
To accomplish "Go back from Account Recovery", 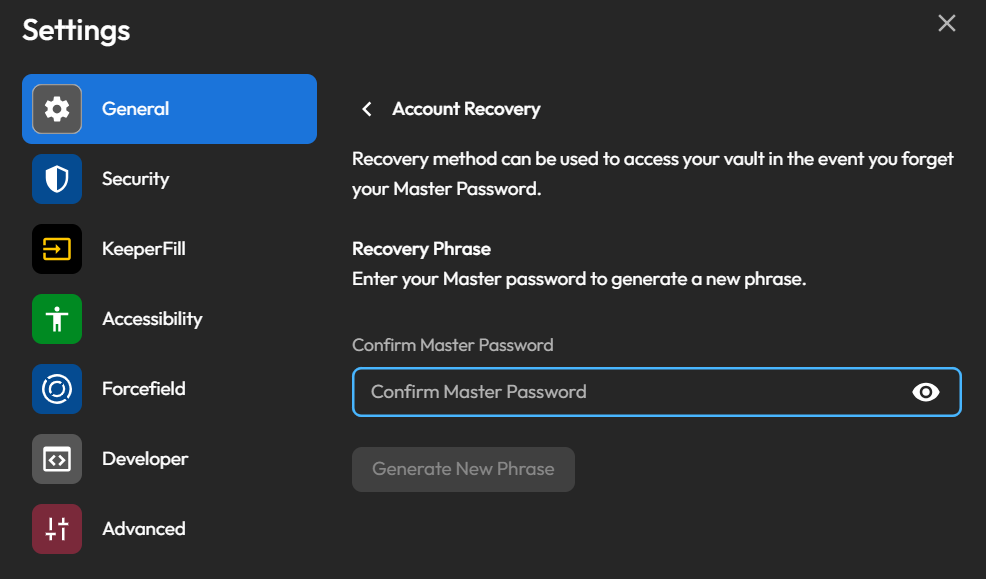I will 367,109.
